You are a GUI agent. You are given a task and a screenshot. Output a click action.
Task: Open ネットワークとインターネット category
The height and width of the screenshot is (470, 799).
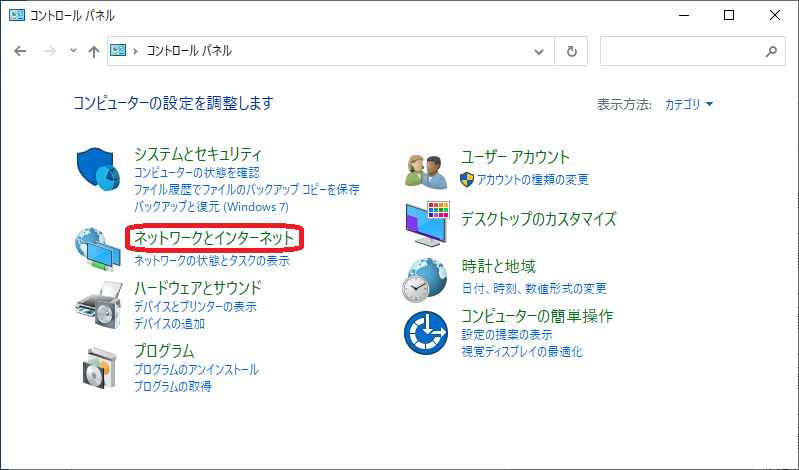tap(214, 238)
